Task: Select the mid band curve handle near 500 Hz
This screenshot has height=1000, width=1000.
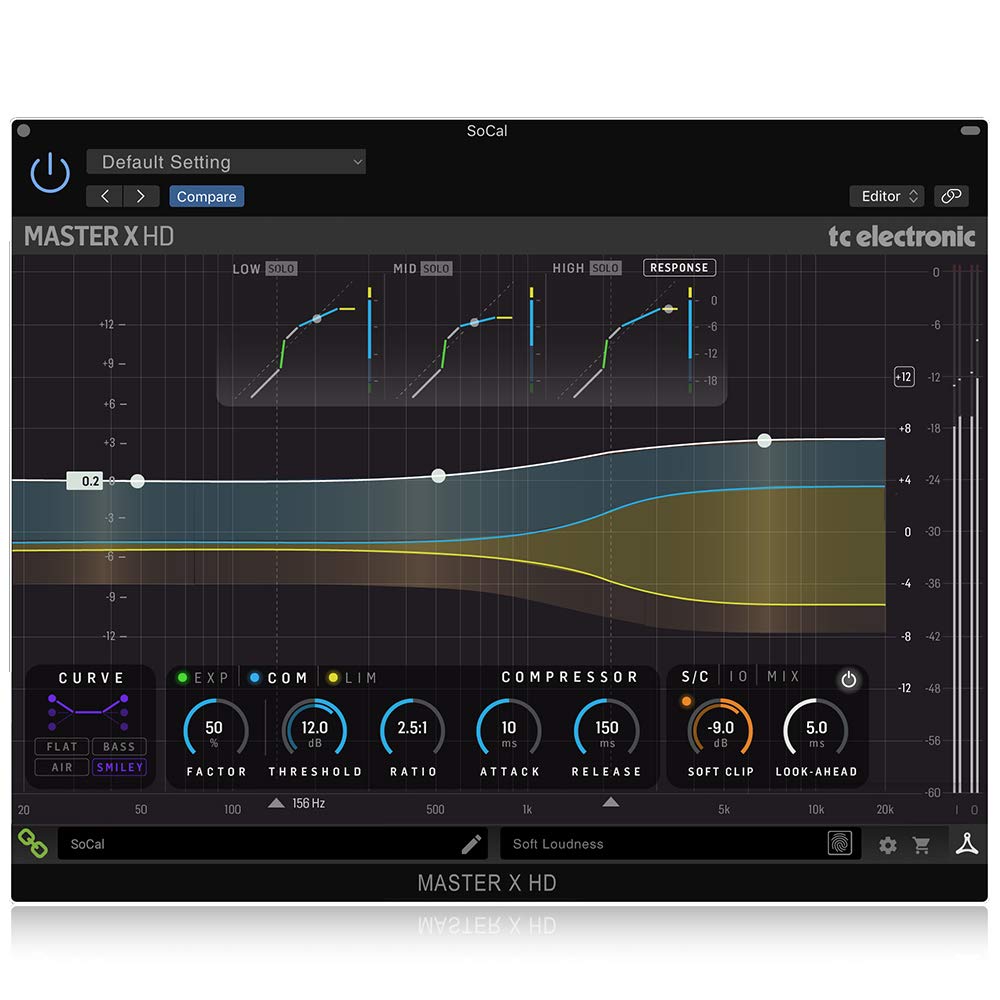Action: tap(438, 476)
